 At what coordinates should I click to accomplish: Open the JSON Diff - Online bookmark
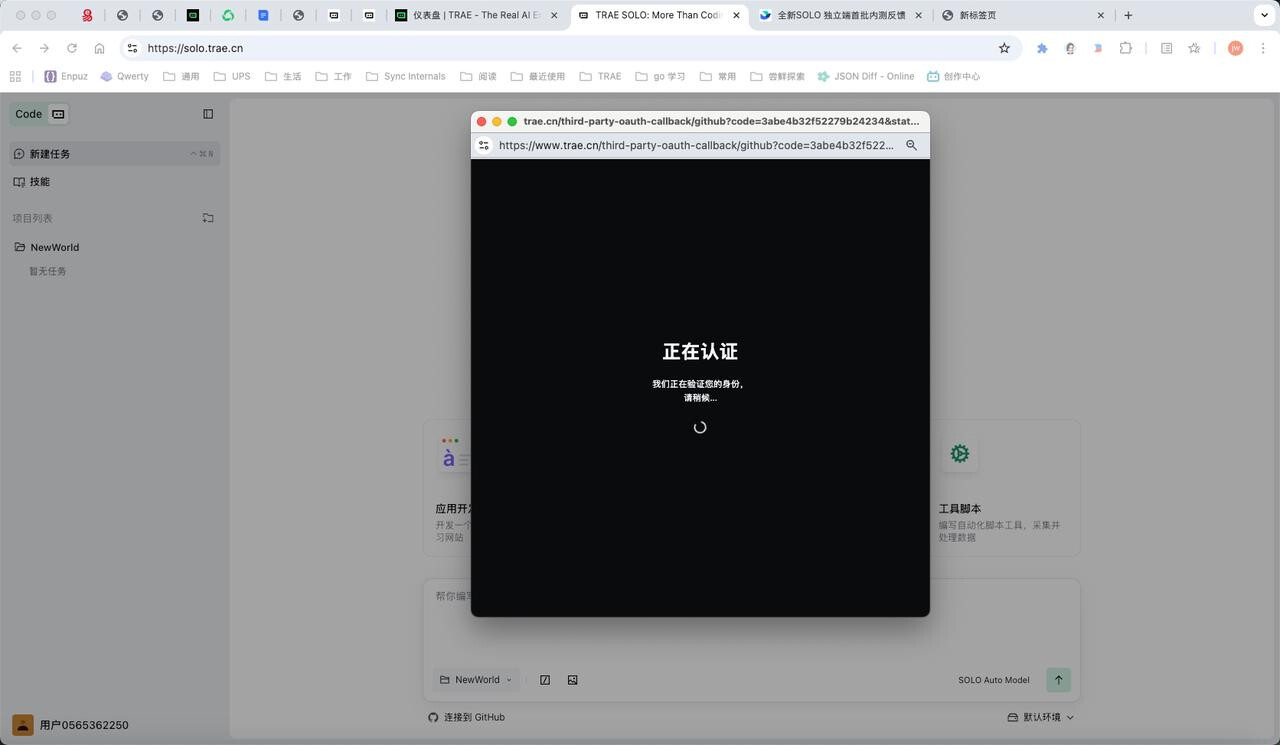[x=866, y=76]
